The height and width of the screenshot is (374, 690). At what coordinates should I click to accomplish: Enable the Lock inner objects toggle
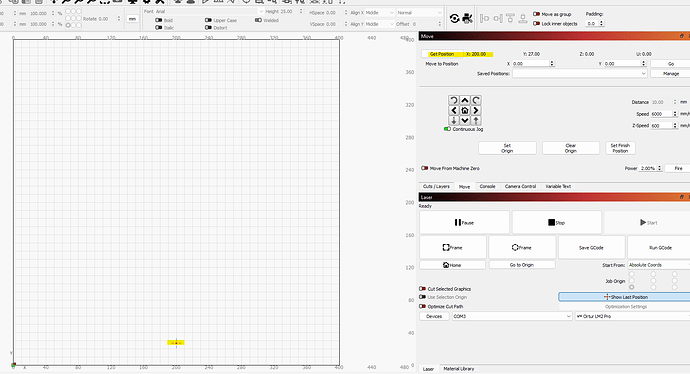pos(536,23)
